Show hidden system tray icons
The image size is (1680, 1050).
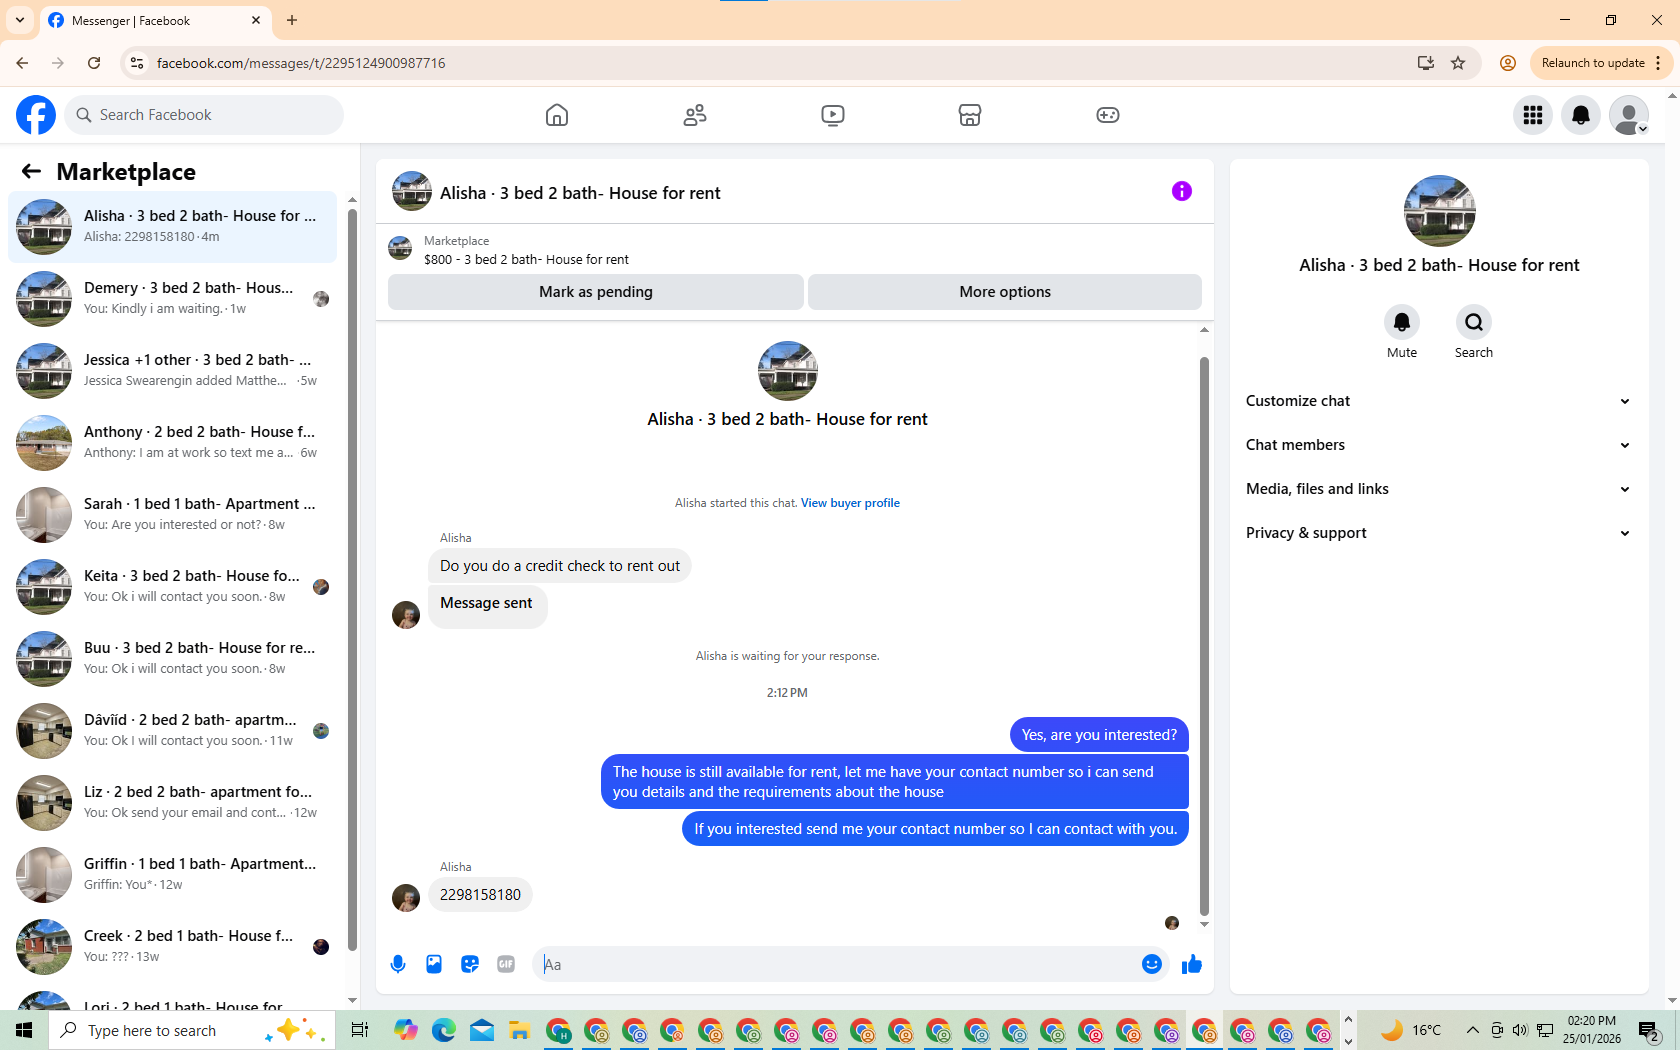tap(1472, 1030)
